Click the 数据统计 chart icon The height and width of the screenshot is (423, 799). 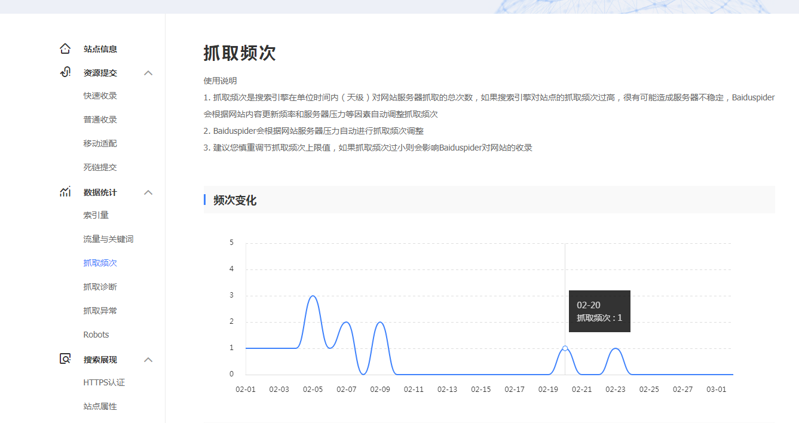[x=65, y=192]
